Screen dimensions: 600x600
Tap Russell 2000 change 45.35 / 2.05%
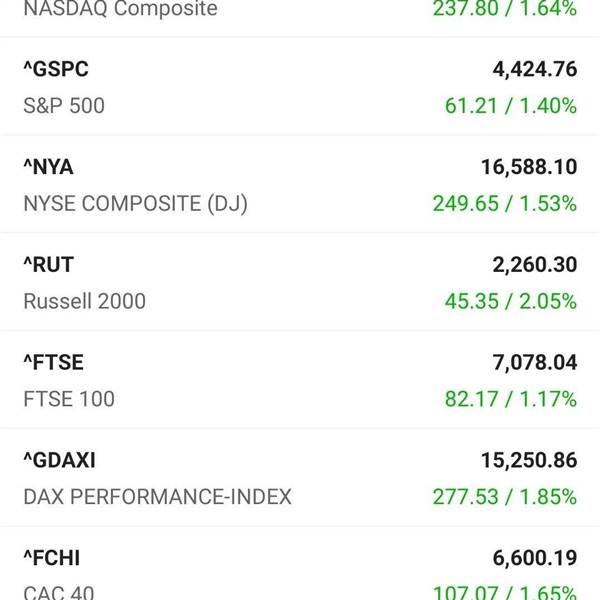point(510,301)
